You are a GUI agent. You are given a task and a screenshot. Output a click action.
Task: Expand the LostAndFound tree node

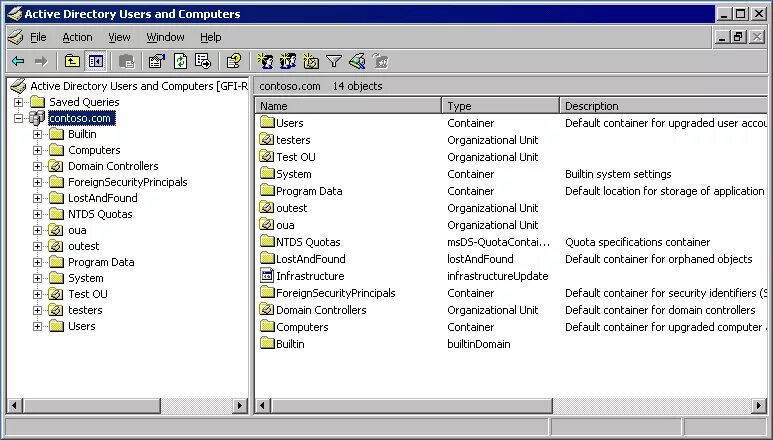(37, 199)
